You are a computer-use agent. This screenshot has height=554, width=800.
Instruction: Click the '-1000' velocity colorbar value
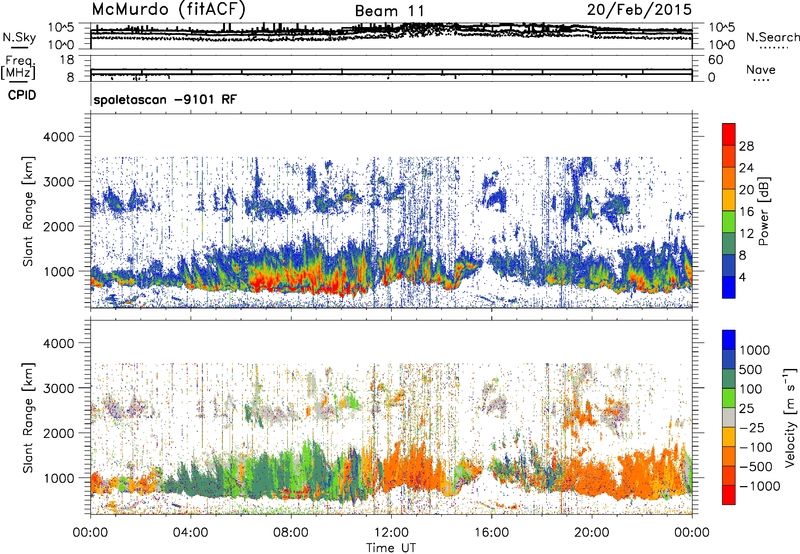[759, 486]
